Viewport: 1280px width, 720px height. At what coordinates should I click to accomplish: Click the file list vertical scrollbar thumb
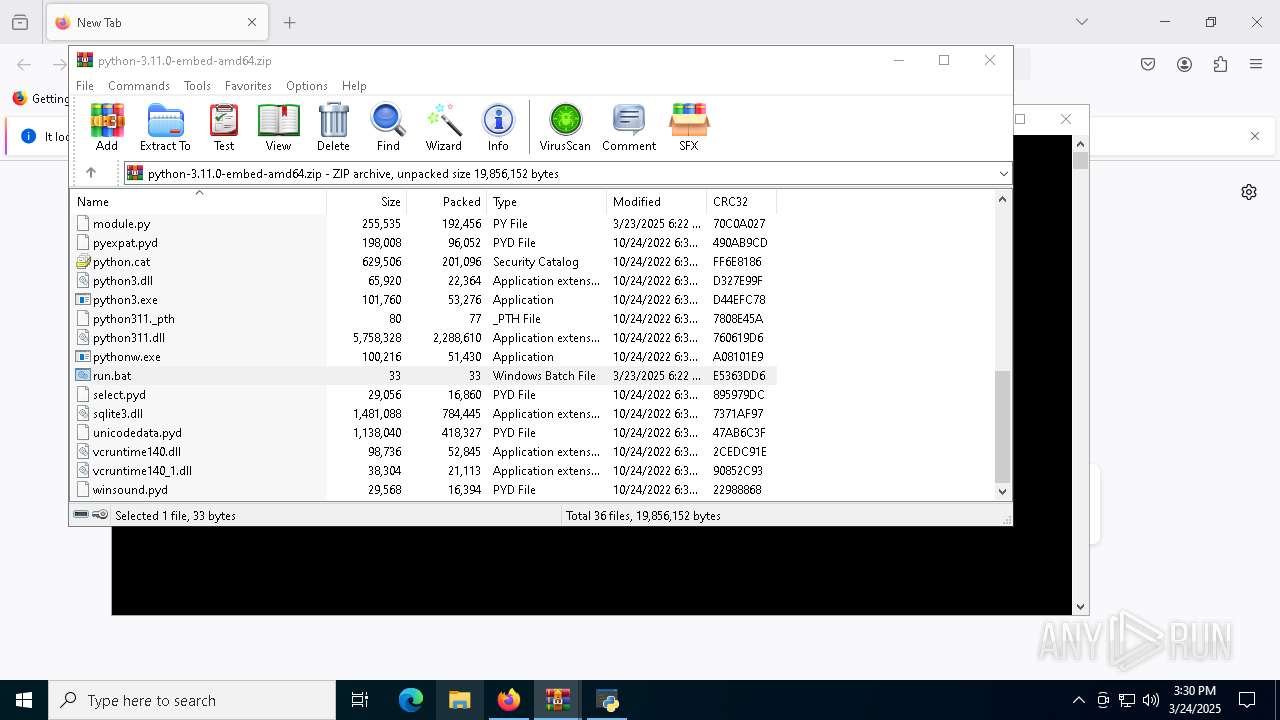(x=1003, y=426)
